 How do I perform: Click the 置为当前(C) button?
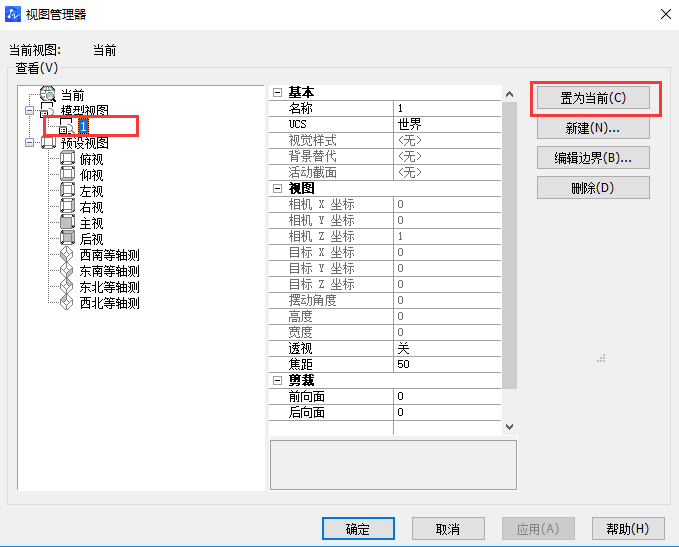click(x=593, y=98)
